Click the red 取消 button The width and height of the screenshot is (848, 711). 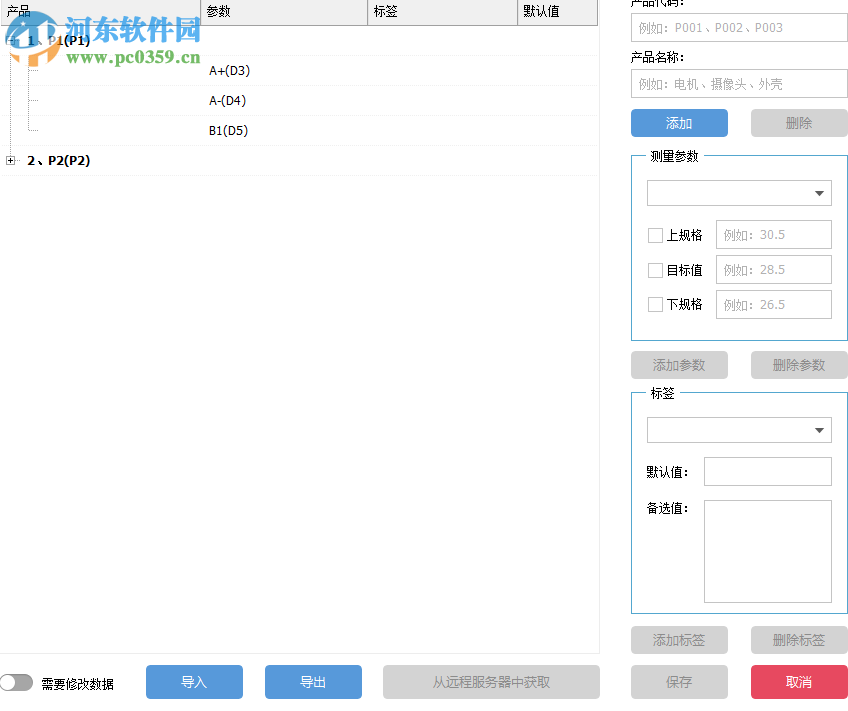coord(799,681)
